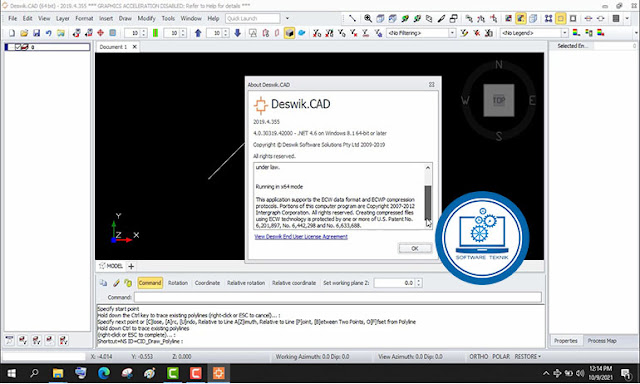Image resolution: width=640 pixels, height=384 pixels.
Task: Click OK in About Deswik.CAD dialog
Action: (x=415, y=249)
